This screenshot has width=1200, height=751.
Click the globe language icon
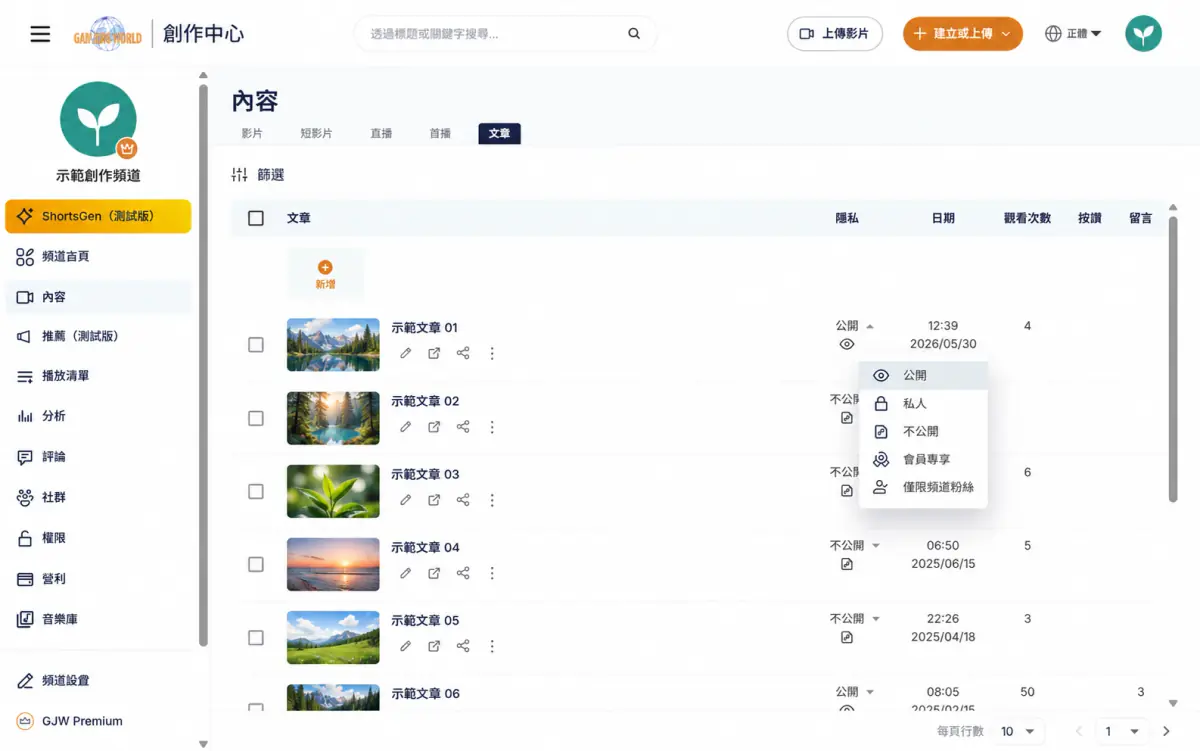coord(1053,34)
